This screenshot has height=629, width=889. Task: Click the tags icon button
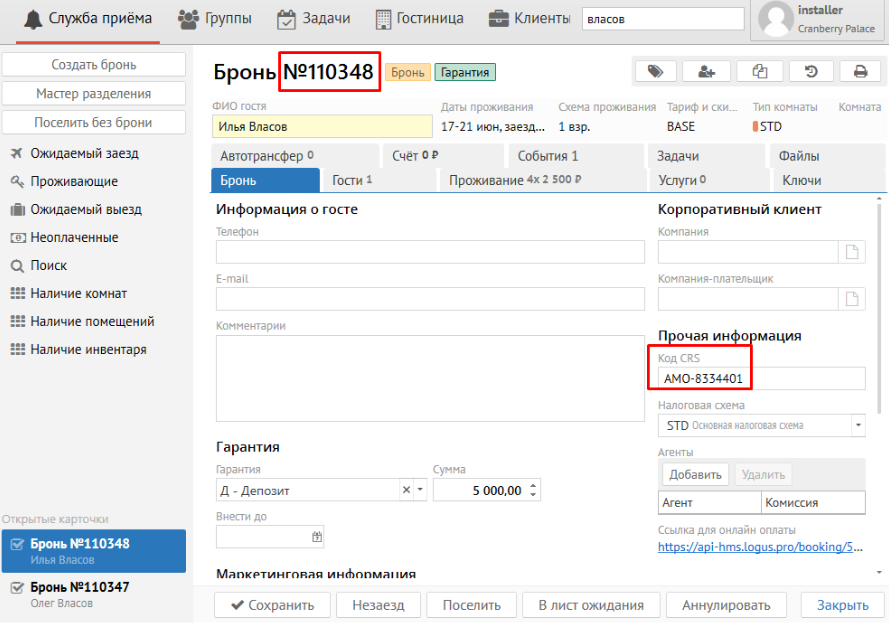(x=655, y=71)
